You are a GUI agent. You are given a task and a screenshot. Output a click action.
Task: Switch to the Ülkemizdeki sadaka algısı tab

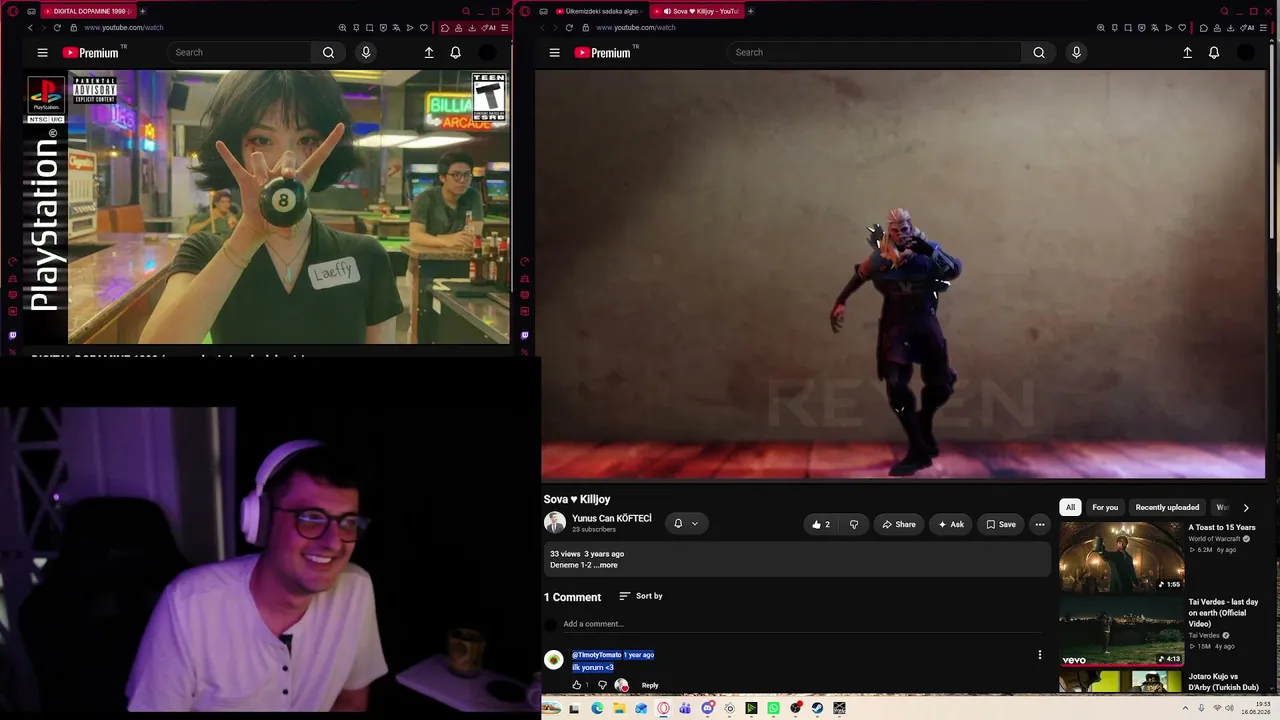598,11
